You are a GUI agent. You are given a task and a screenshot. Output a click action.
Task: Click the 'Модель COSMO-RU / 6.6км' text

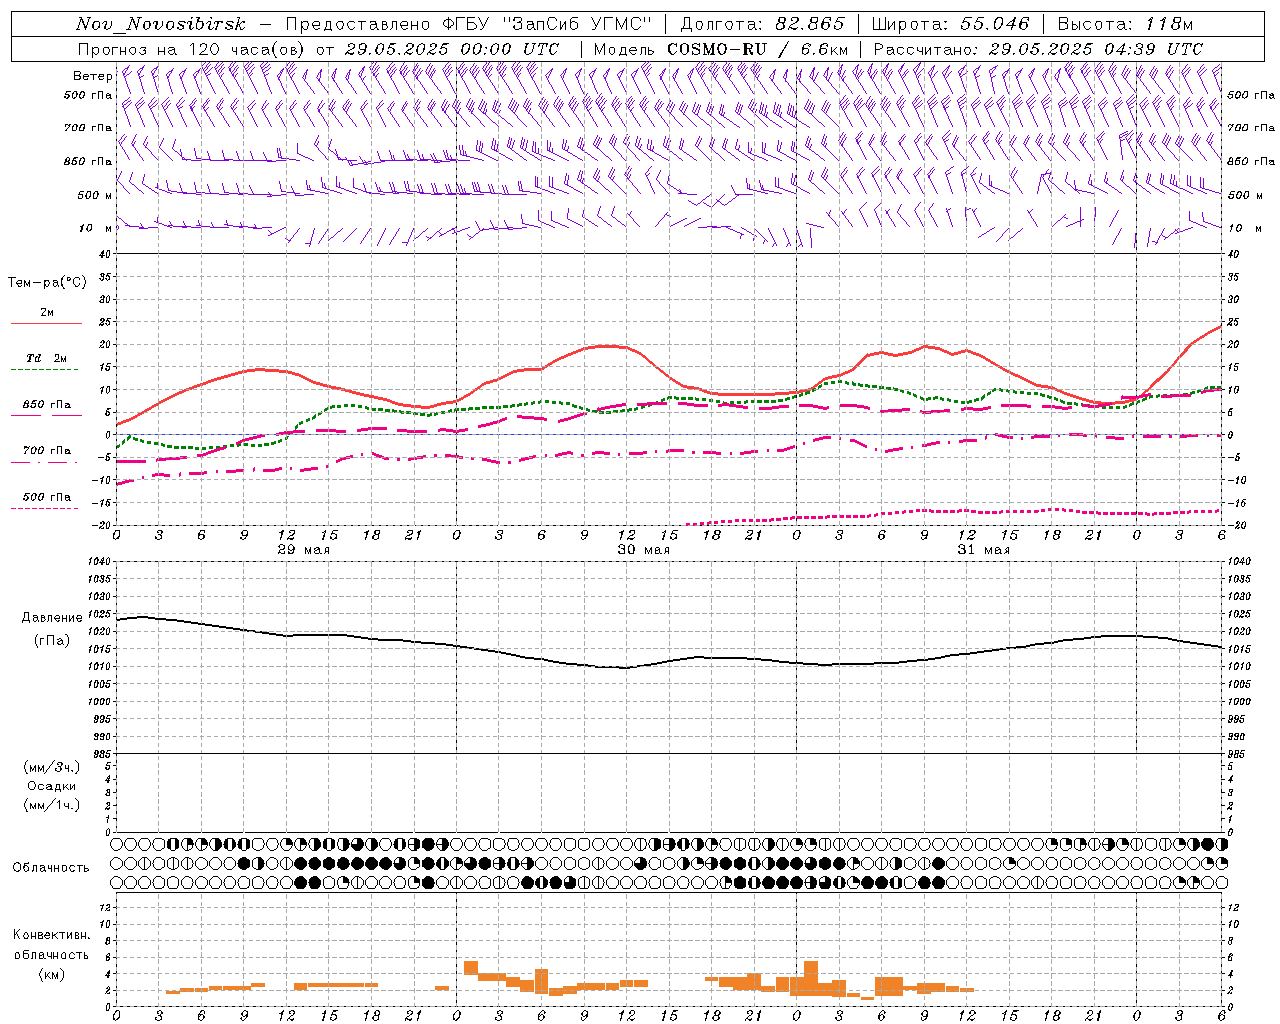coord(721,49)
